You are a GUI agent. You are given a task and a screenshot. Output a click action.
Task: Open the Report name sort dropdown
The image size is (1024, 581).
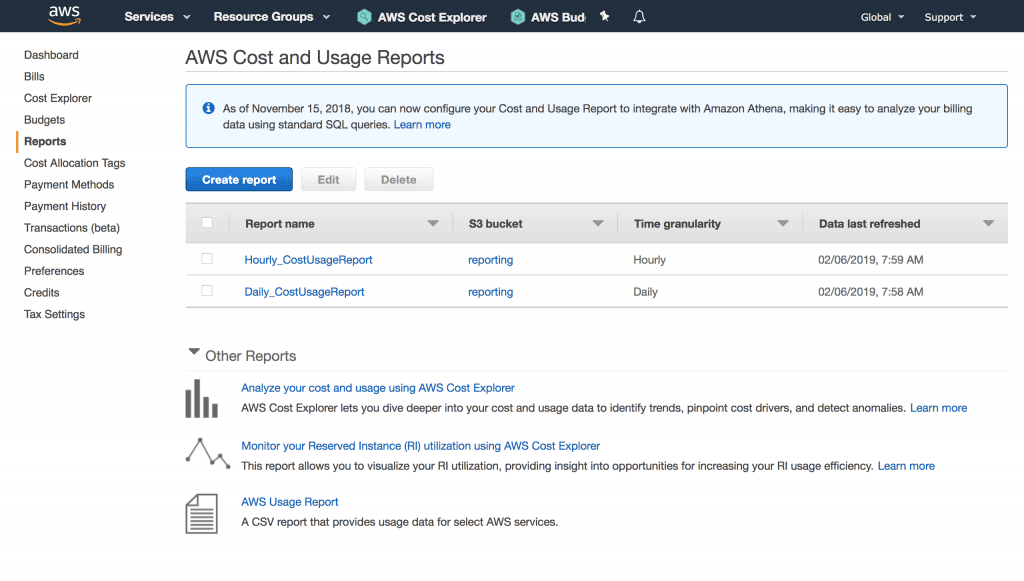point(434,224)
